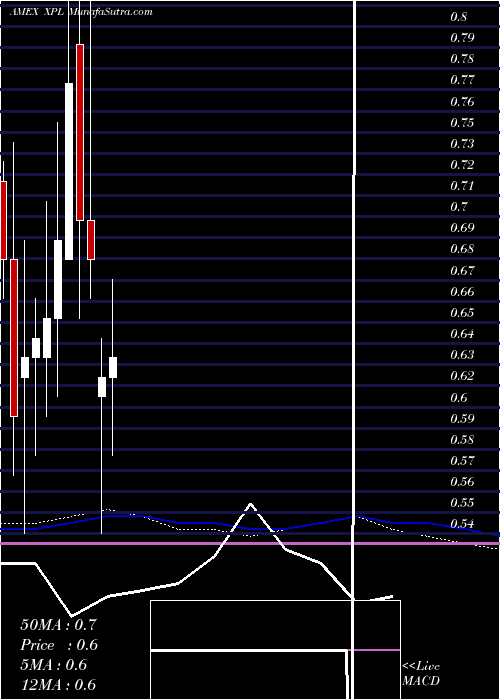Click the 0.68 price axis label
This screenshot has height=700, width=500.
coord(462,250)
